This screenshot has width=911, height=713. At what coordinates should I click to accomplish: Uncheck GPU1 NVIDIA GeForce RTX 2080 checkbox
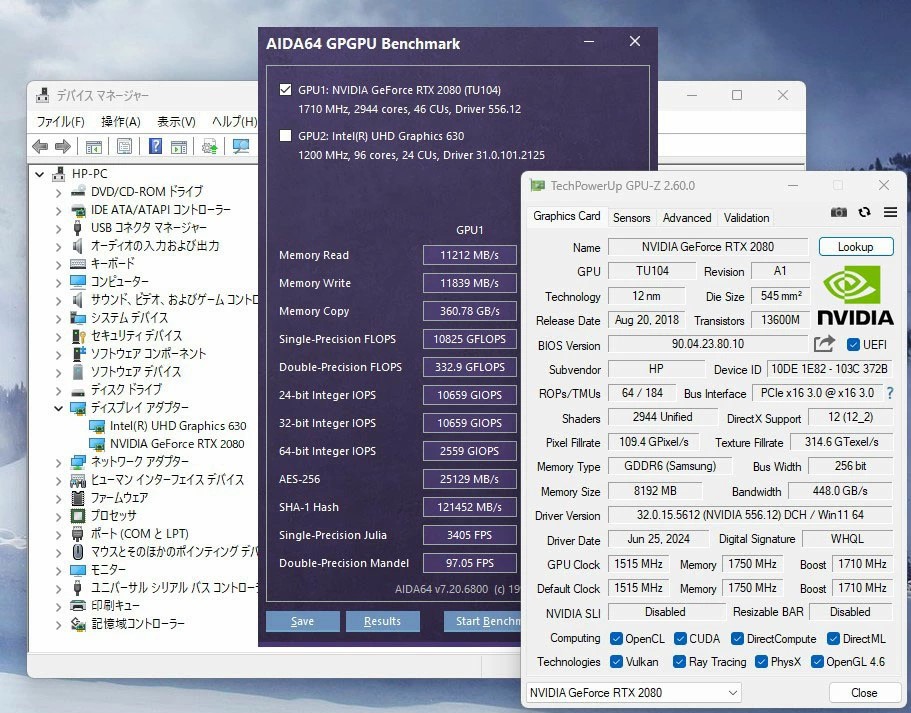pos(285,89)
